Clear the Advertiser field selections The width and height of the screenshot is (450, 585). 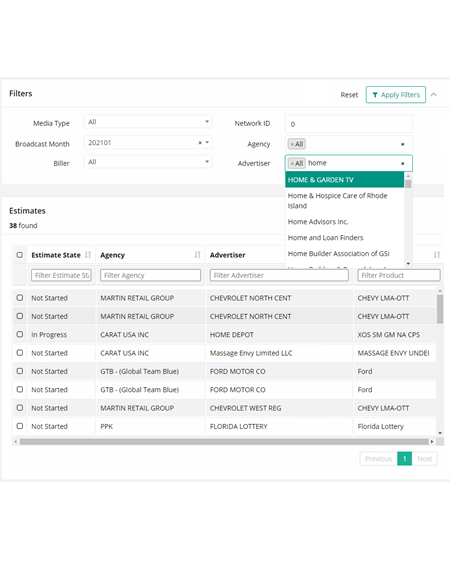403,163
